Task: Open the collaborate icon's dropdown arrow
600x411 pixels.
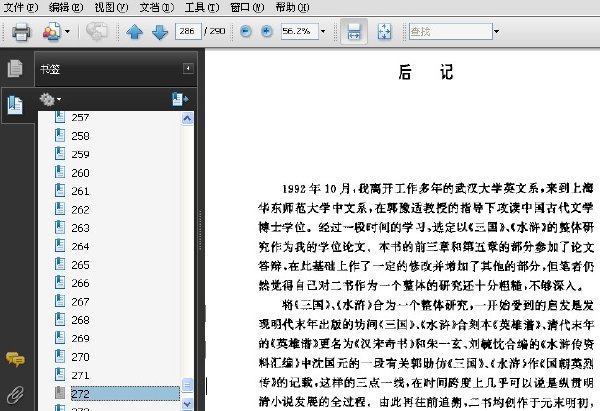Action: tap(67, 32)
